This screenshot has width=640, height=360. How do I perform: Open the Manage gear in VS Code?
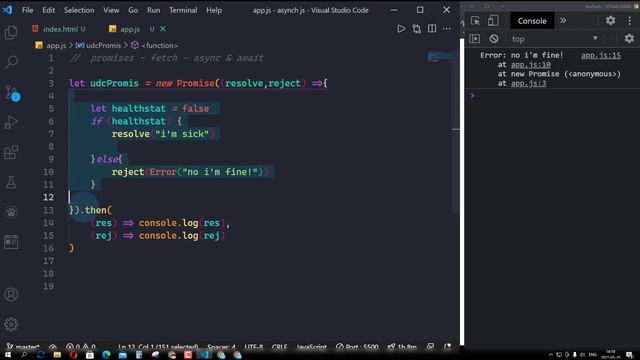point(11,324)
